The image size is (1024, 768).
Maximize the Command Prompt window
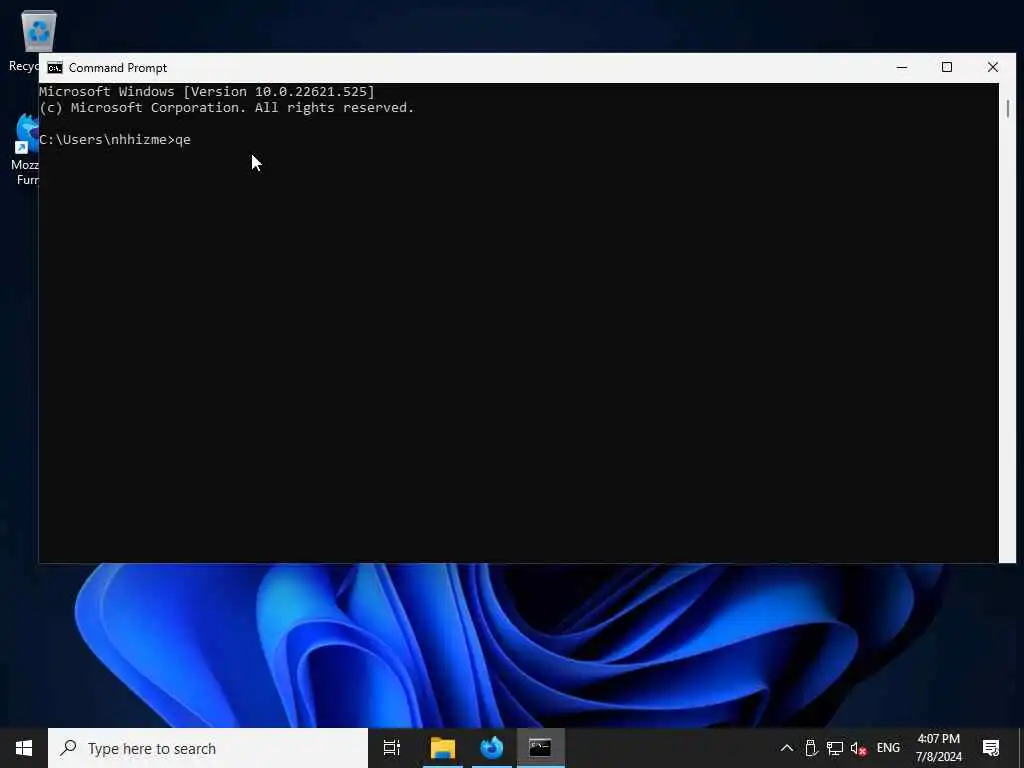pyautogui.click(x=947, y=67)
